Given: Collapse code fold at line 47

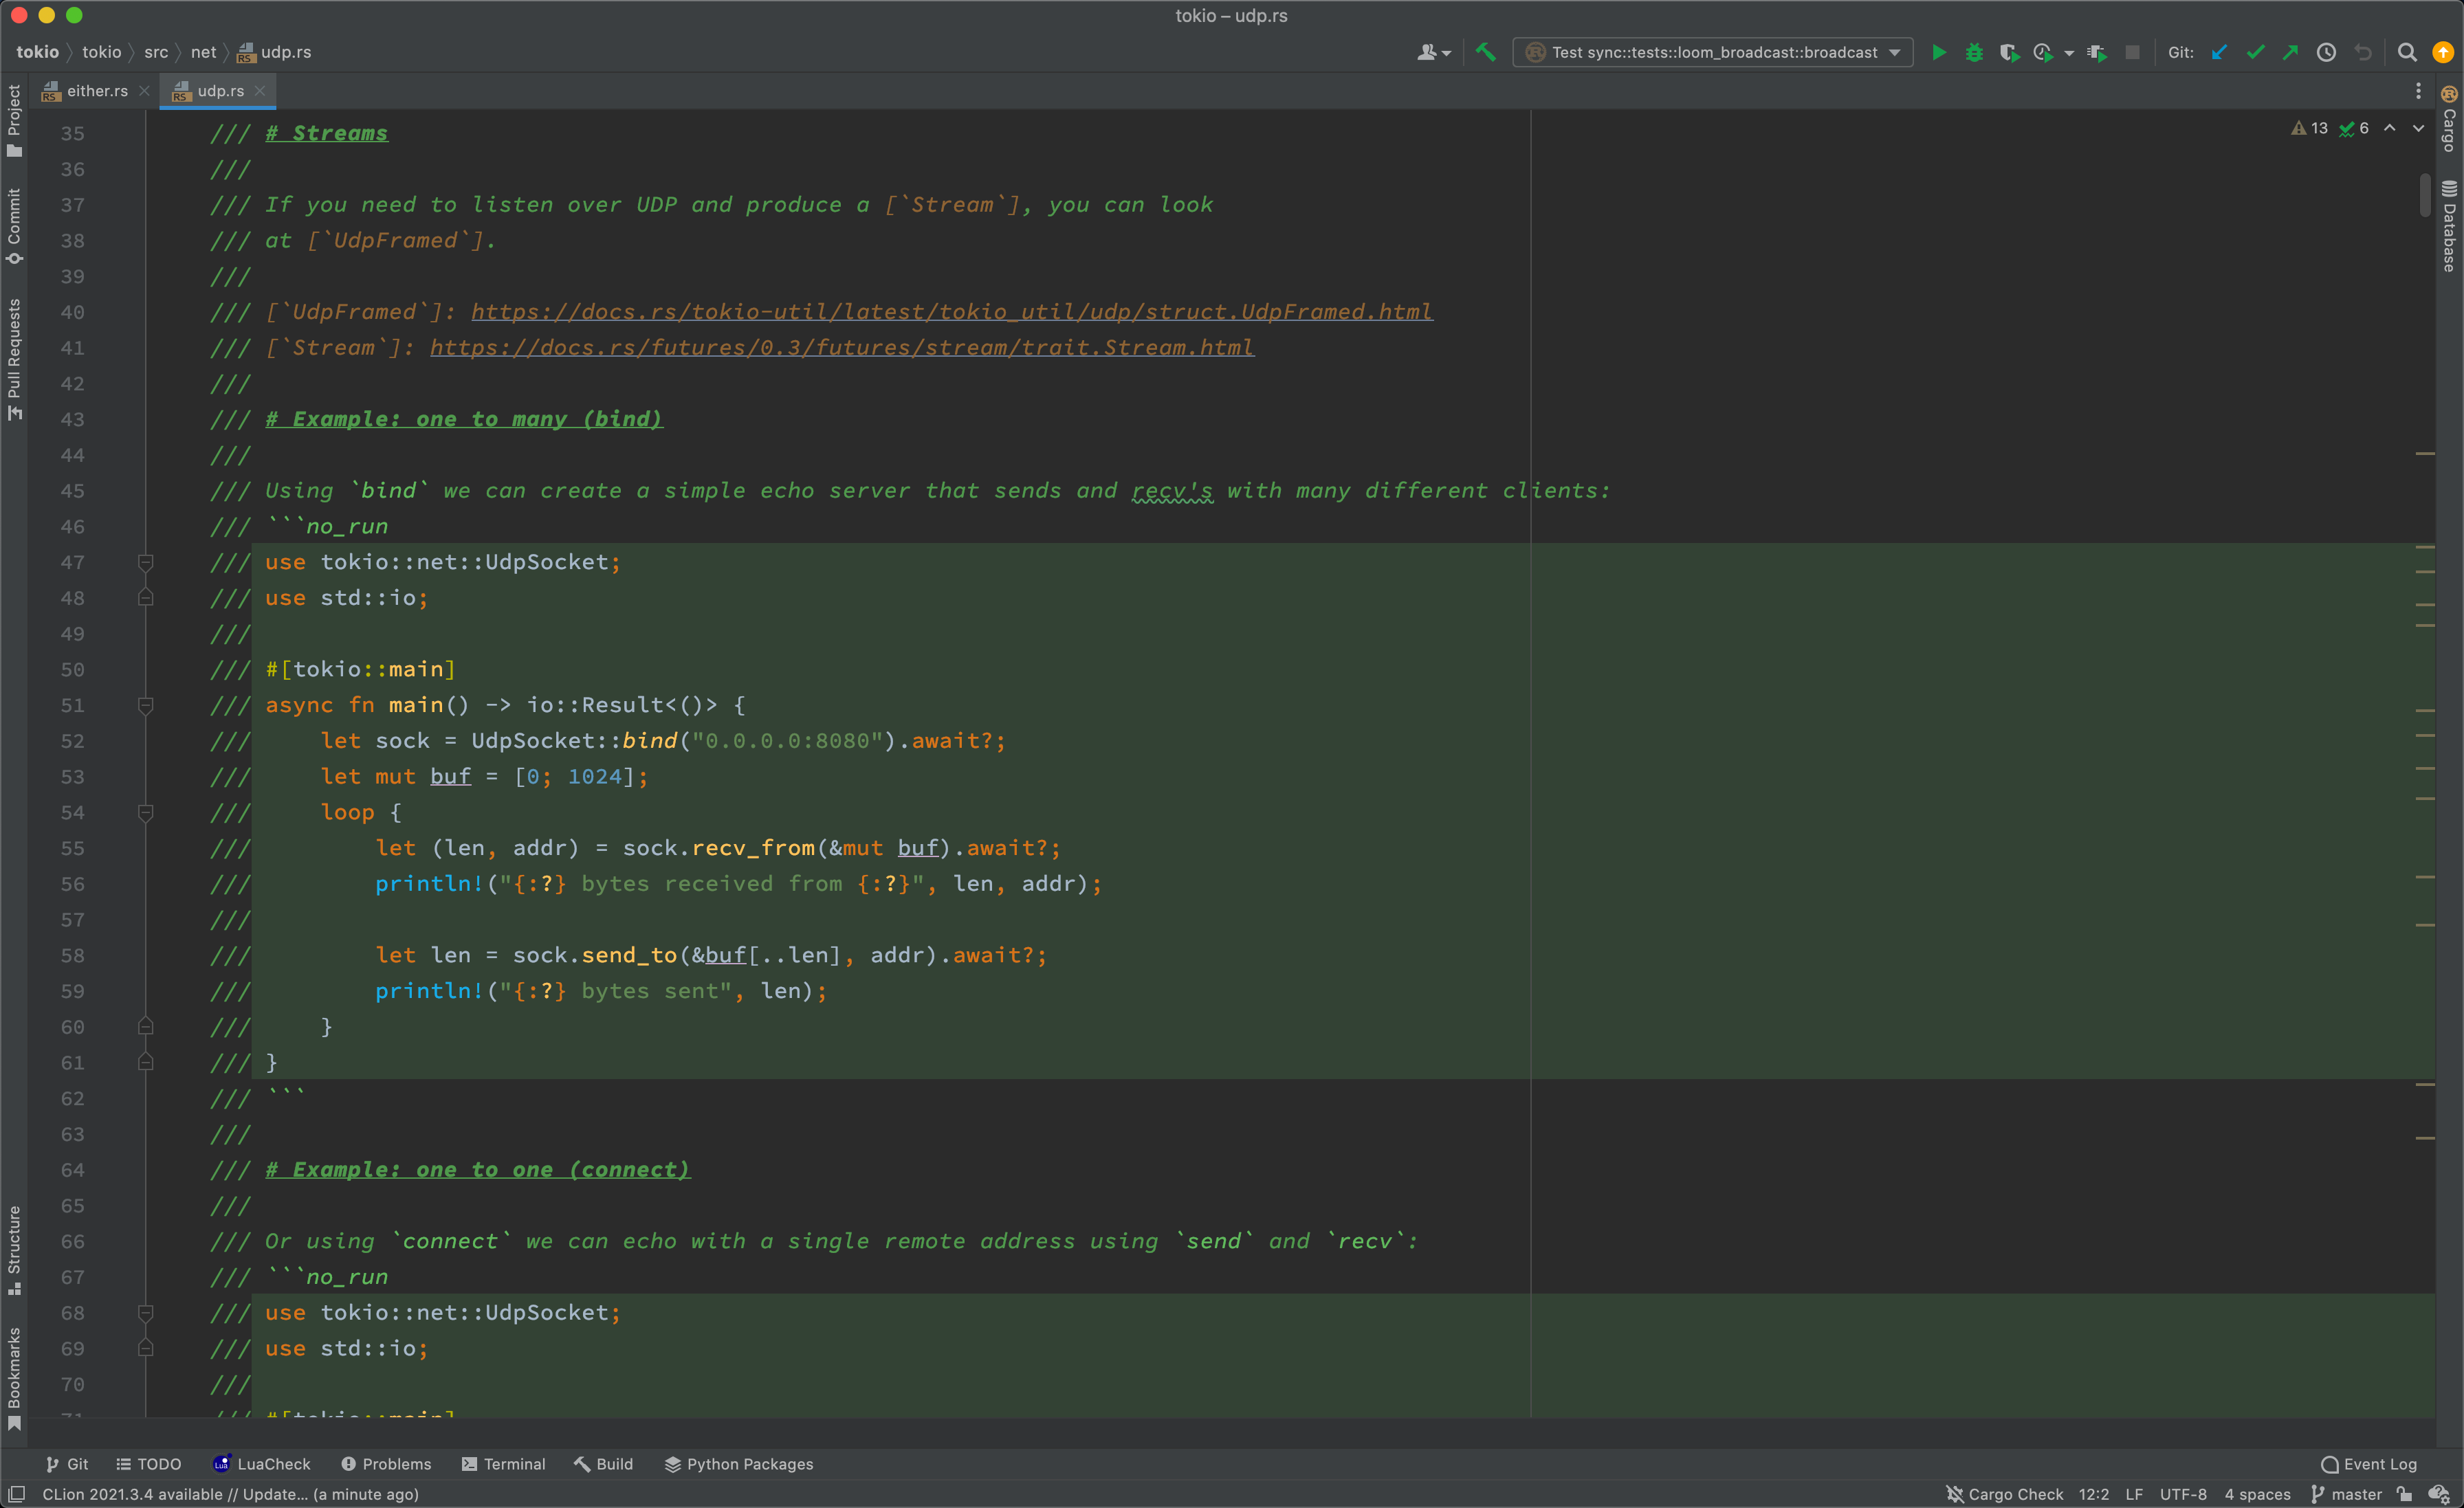Looking at the screenshot, I should click(x=145, y=562).
